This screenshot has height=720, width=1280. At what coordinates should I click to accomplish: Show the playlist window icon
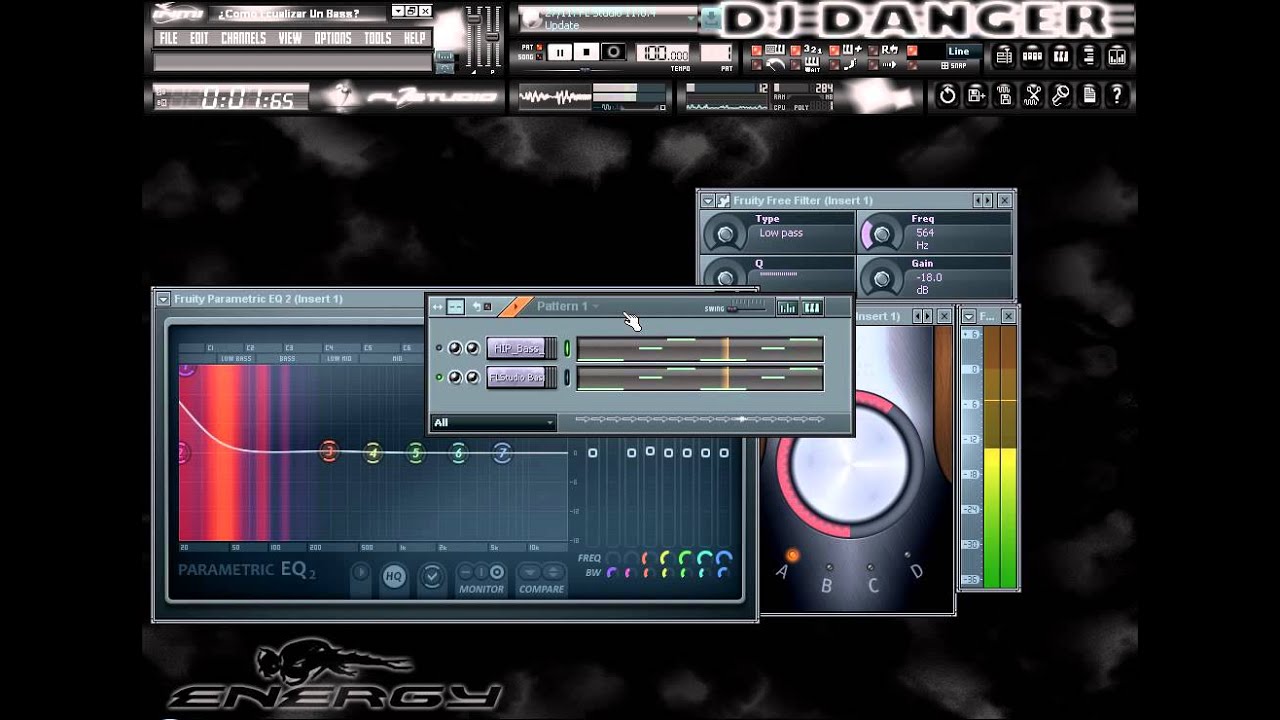click(x=1003, y=56)
